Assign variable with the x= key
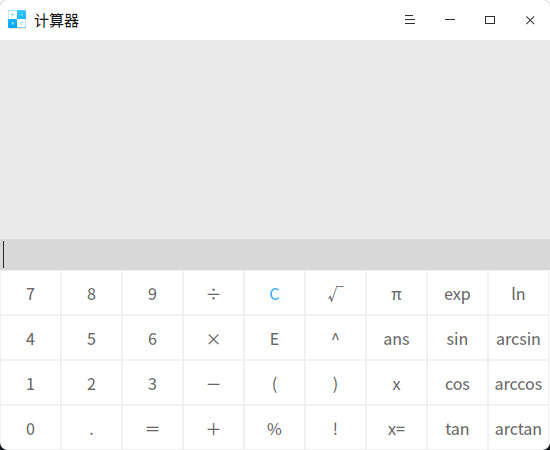 396,428
